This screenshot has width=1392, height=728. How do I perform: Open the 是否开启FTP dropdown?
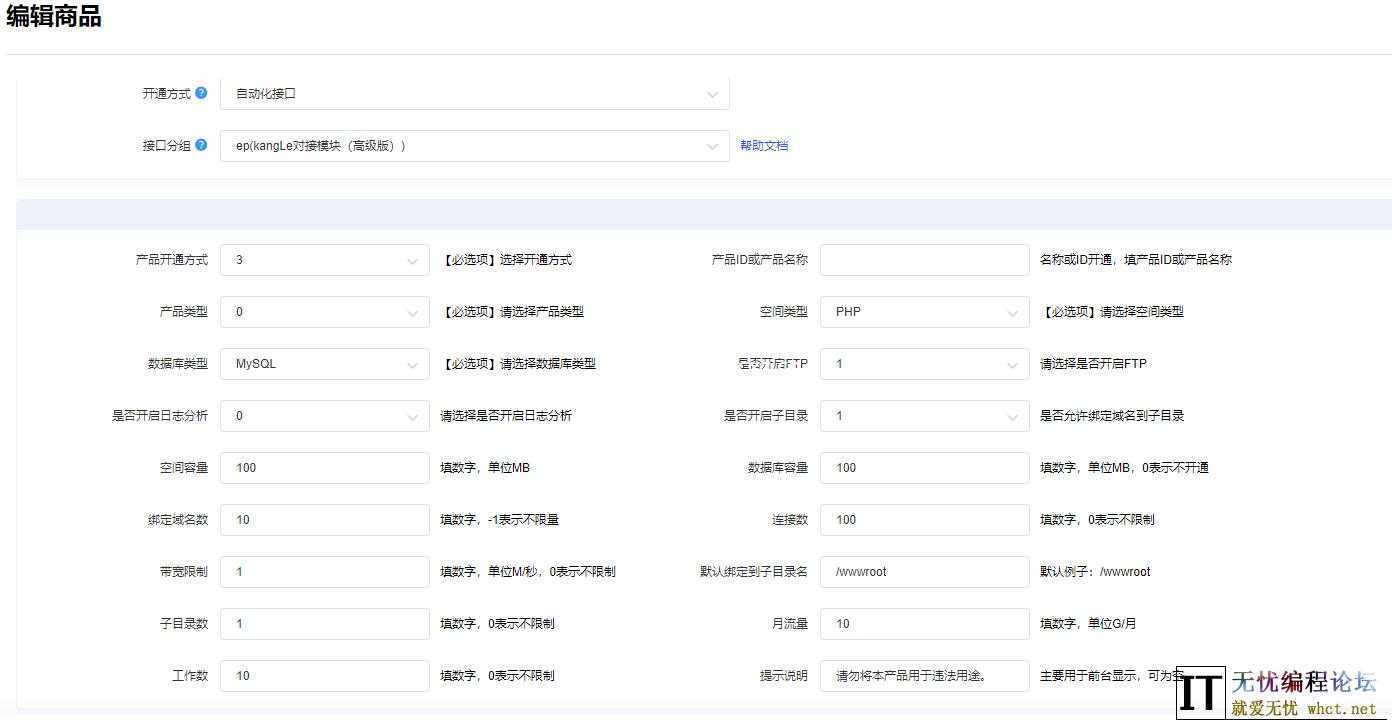pos(924,364)
